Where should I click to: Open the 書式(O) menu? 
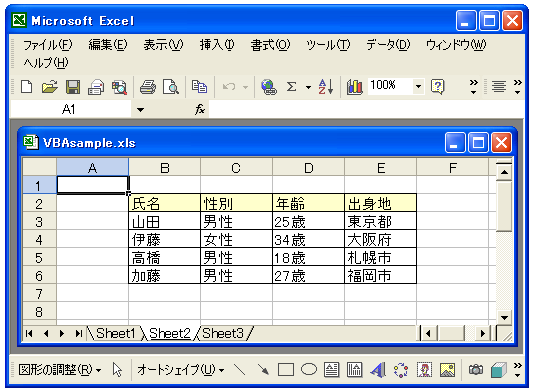(x=270, y=45)
